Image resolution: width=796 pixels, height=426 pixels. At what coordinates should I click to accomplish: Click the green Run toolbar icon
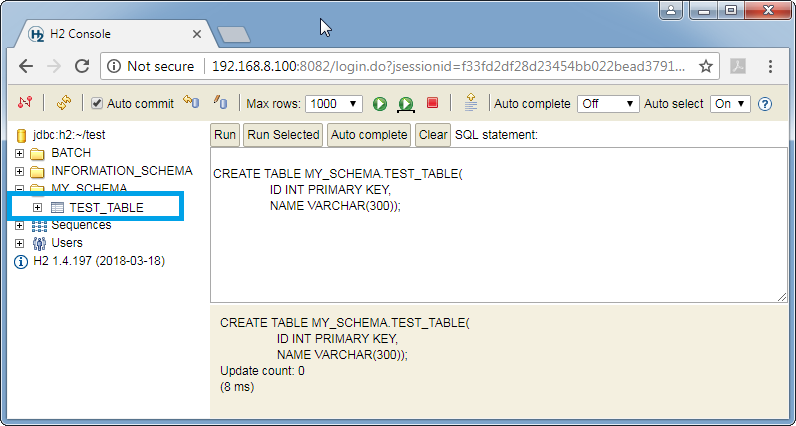coord(380,104)
